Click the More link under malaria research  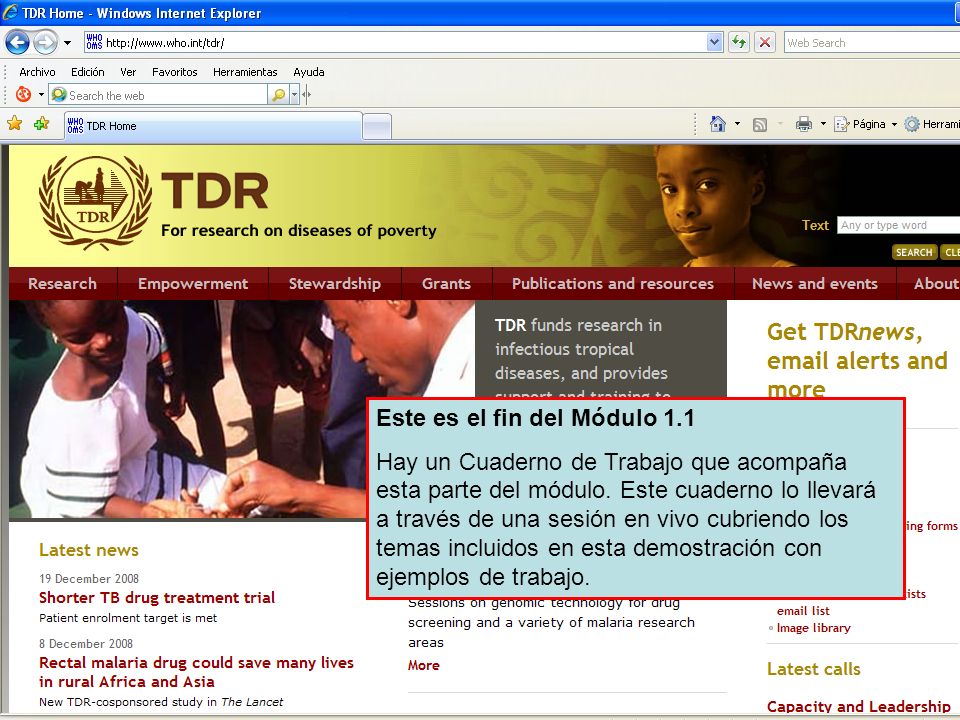[424, 665]
